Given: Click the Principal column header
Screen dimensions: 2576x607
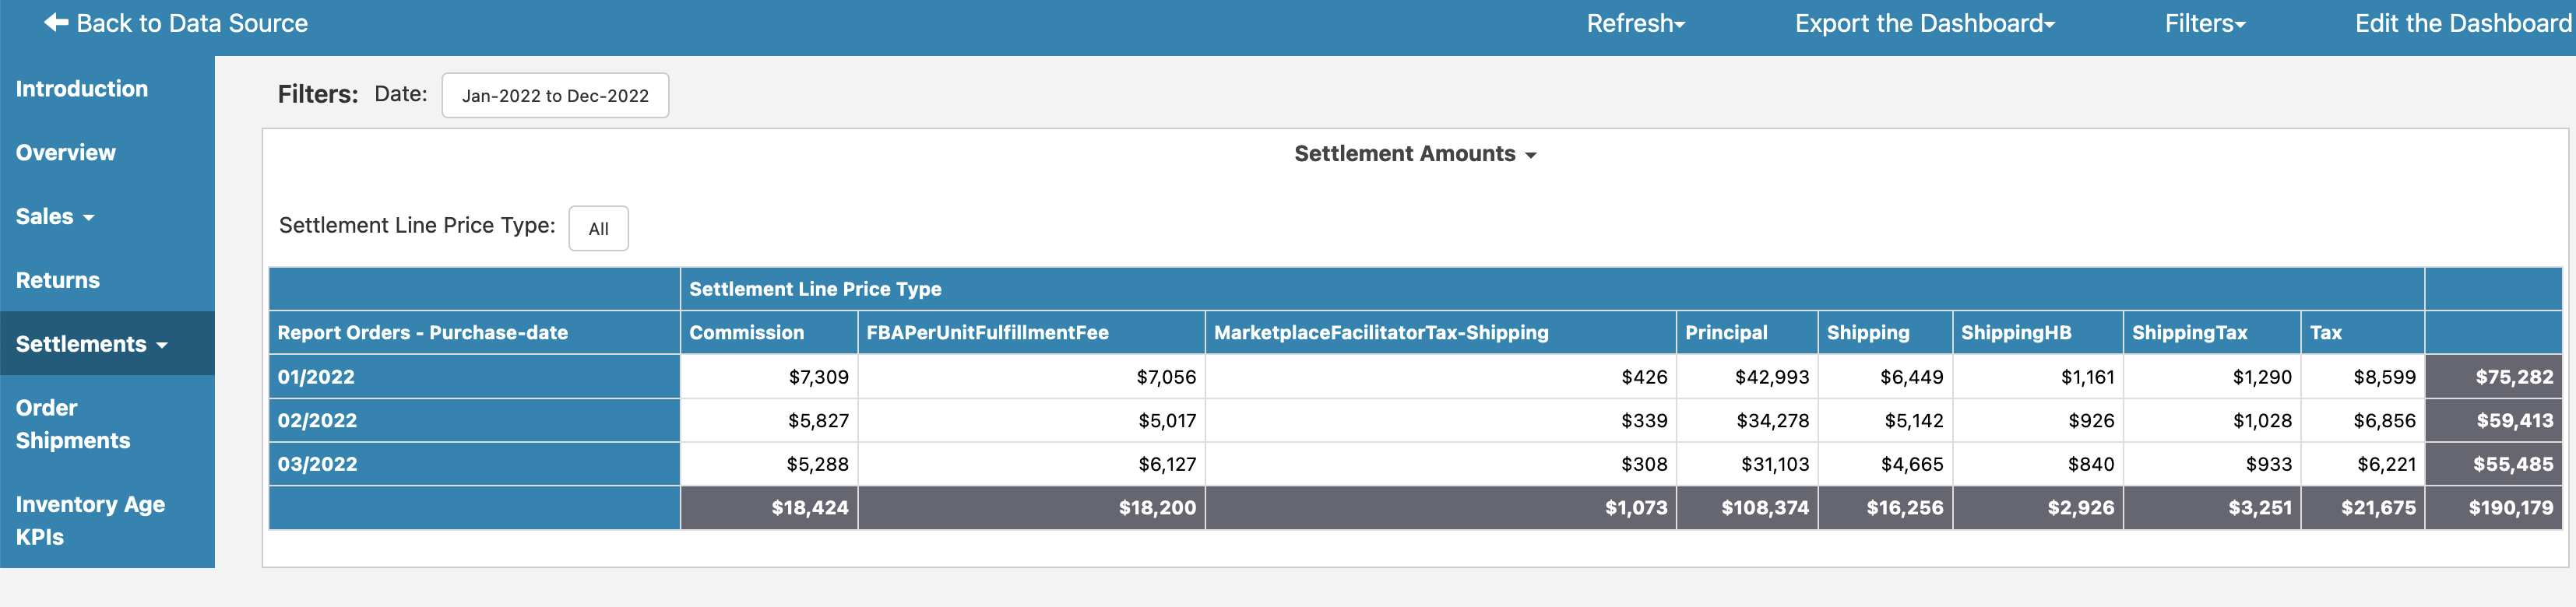Looking at the screenshot, I should pyautogui.click(x=1726, y=332).
